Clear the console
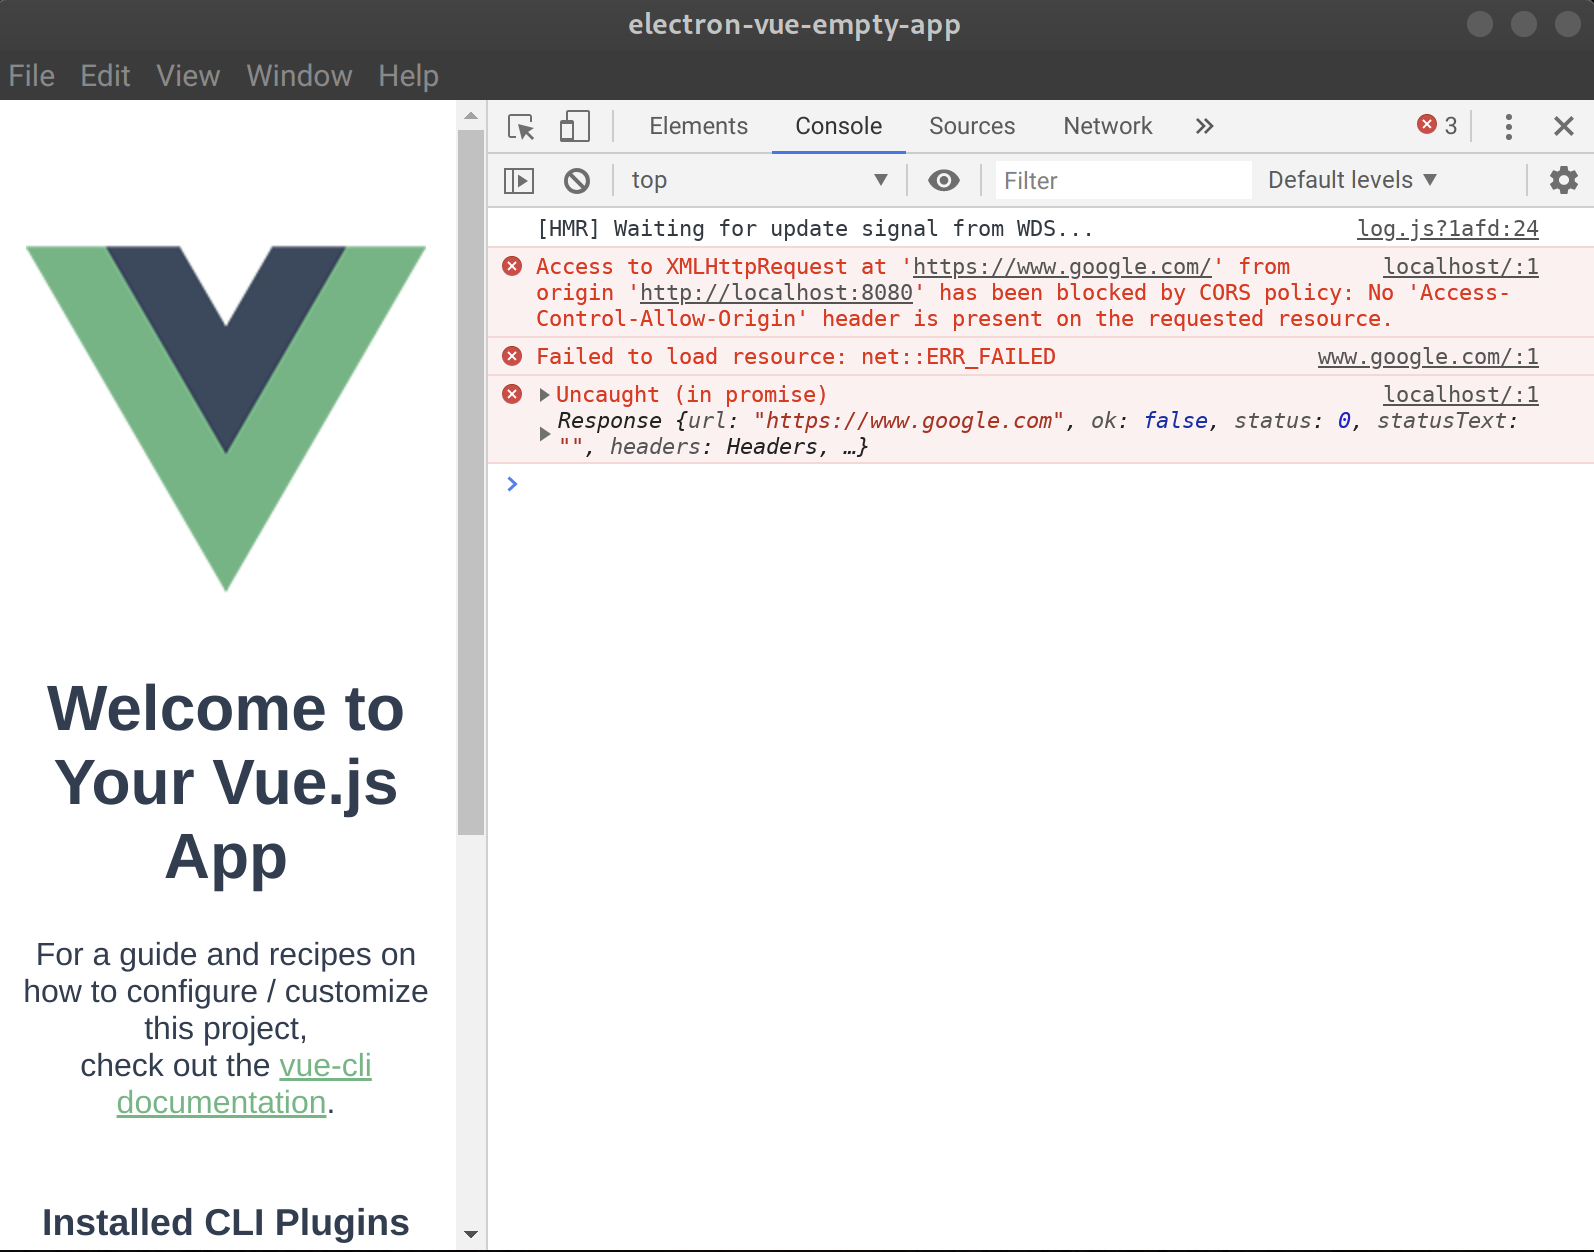 coord(576,181)
